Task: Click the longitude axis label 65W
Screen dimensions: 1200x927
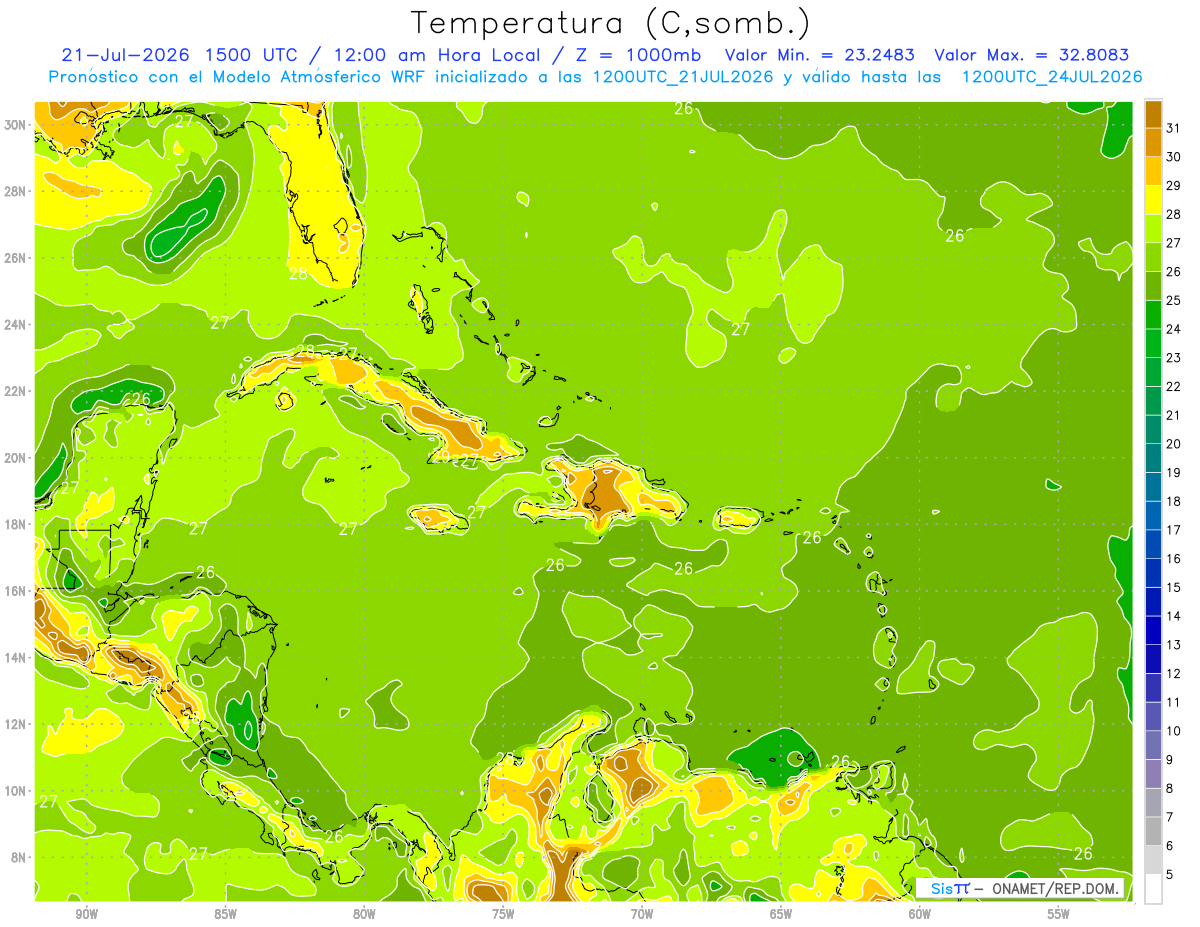Action: (781, 914)
